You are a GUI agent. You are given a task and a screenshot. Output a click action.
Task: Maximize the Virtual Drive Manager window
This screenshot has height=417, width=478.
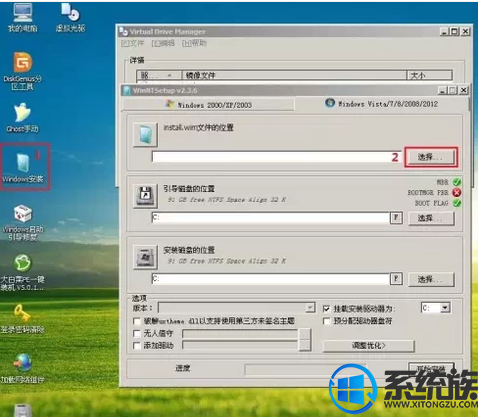pos(454,32)
